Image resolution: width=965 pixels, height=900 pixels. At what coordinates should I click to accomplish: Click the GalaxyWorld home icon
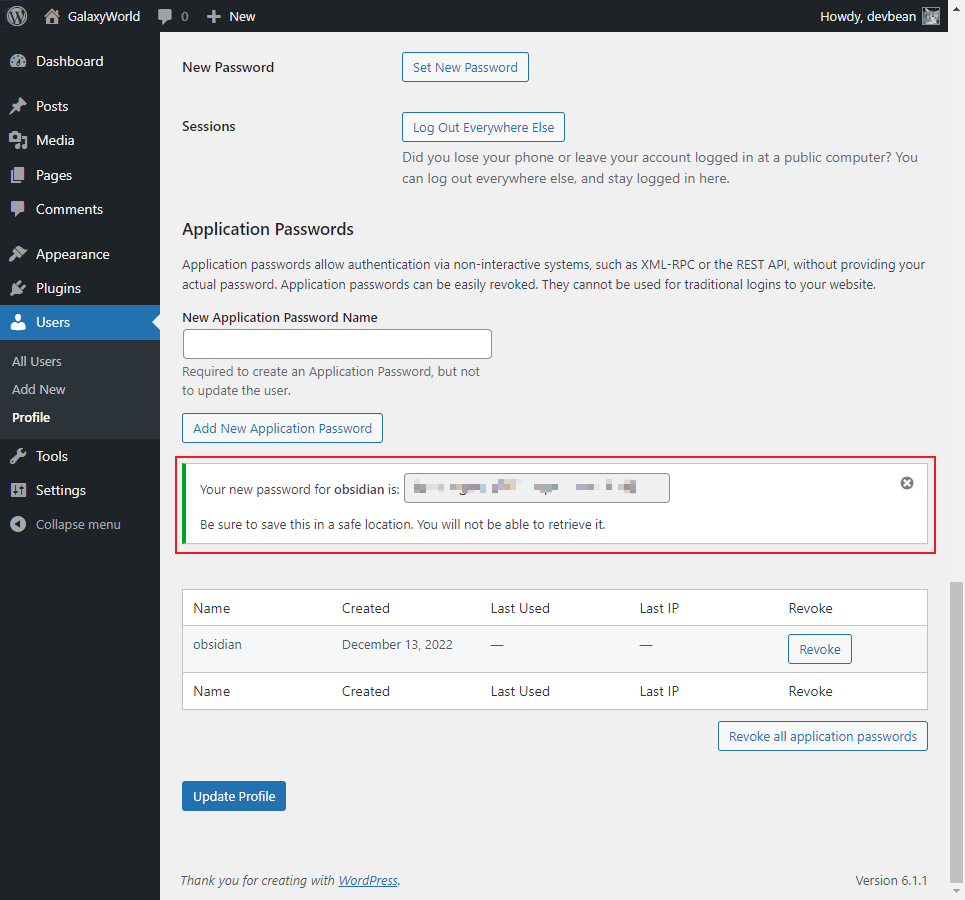click(52, 16)
